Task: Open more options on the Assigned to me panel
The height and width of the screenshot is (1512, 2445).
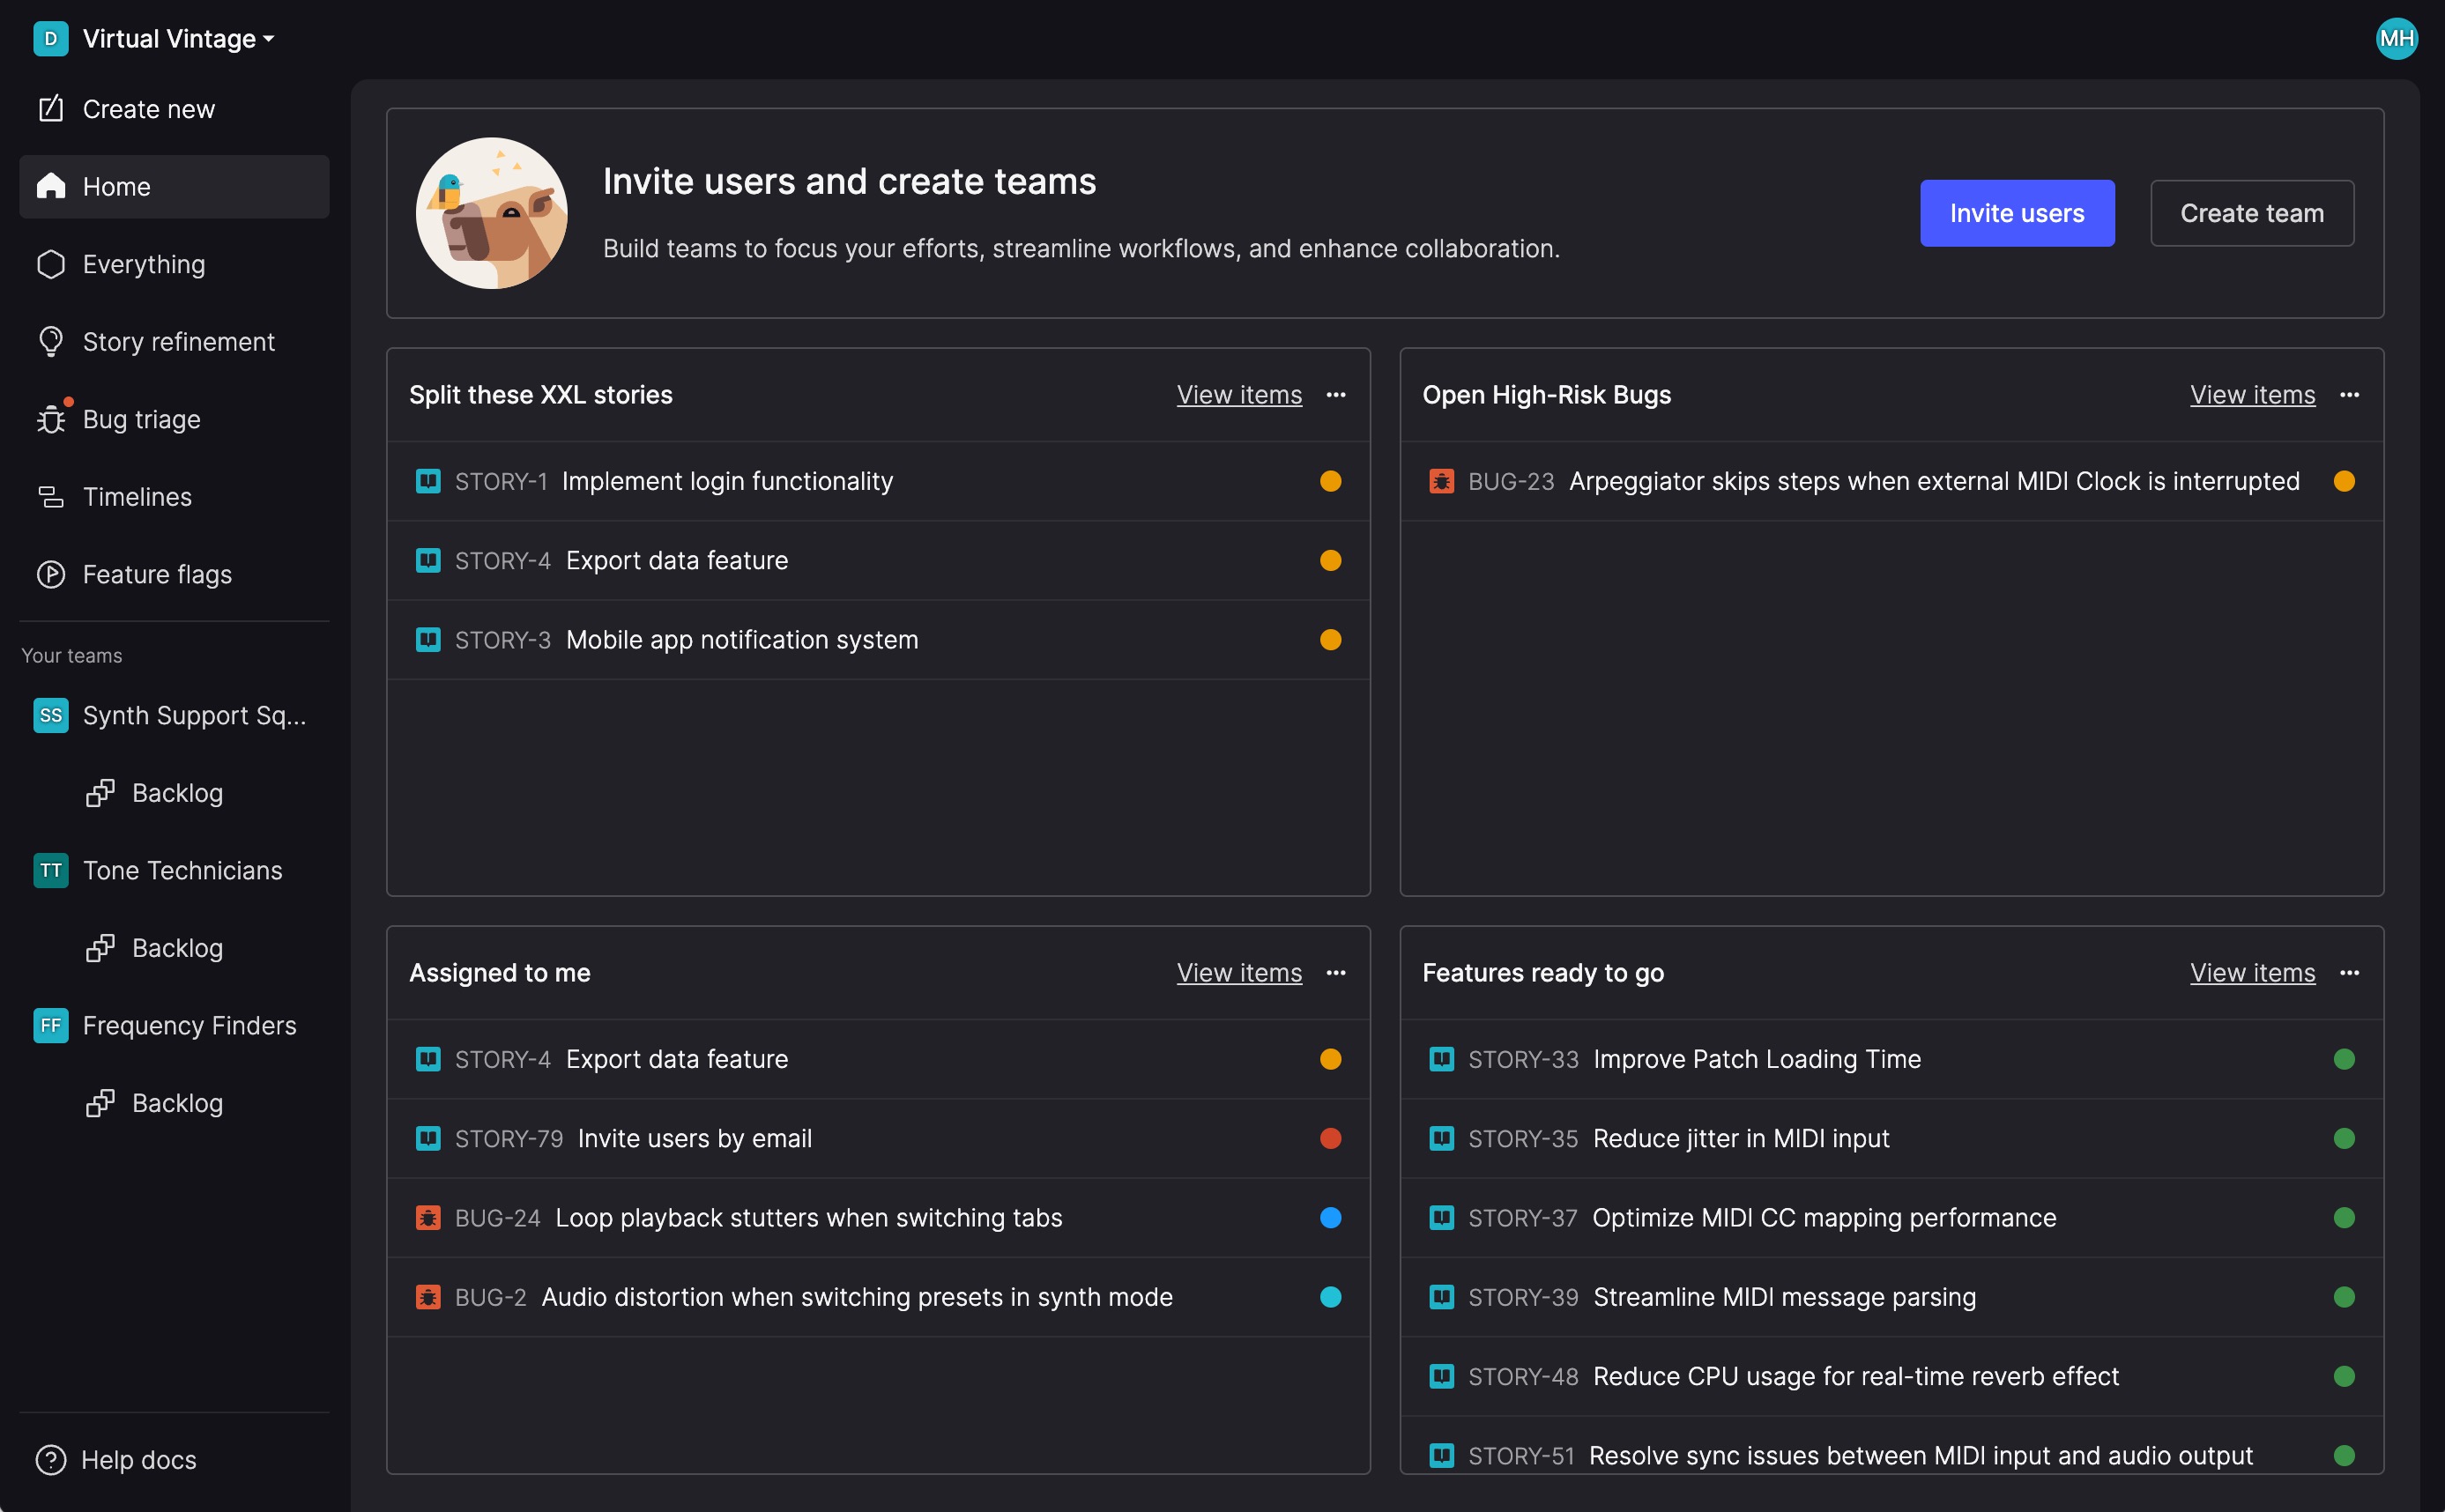Action: [x=1335, y=973]
